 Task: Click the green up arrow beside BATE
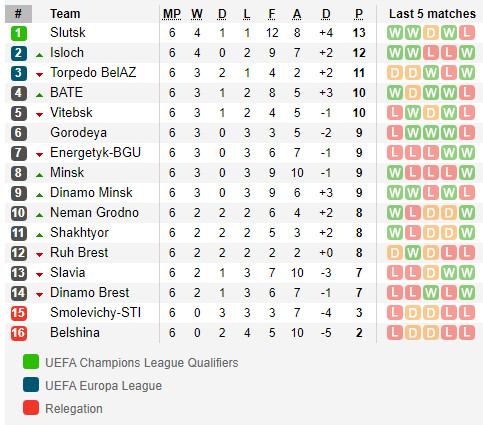39,95
